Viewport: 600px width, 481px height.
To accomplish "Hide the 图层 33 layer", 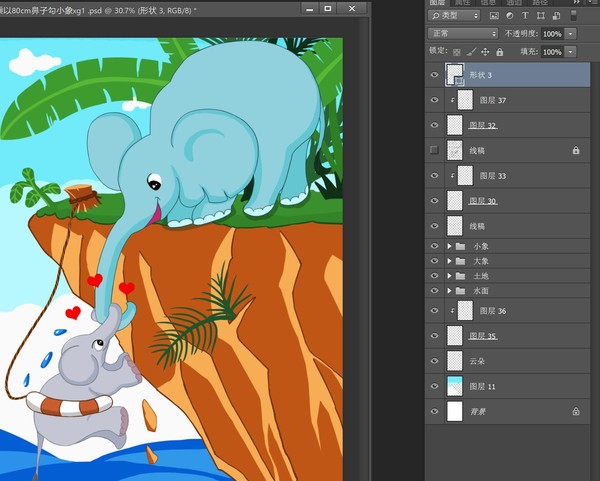I will 434,176.
